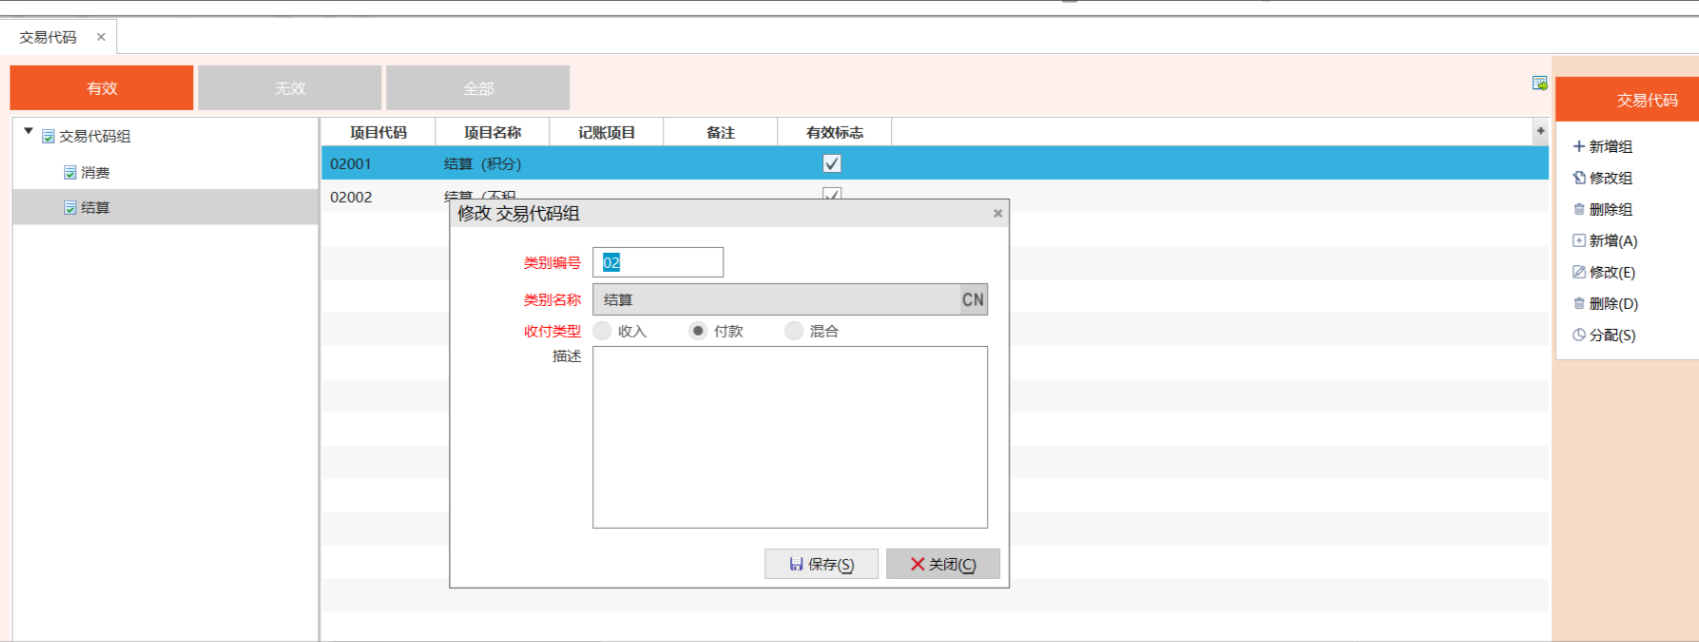Select the 收入 radio button
The image size is (1699, 642).
tap(602, 331)
